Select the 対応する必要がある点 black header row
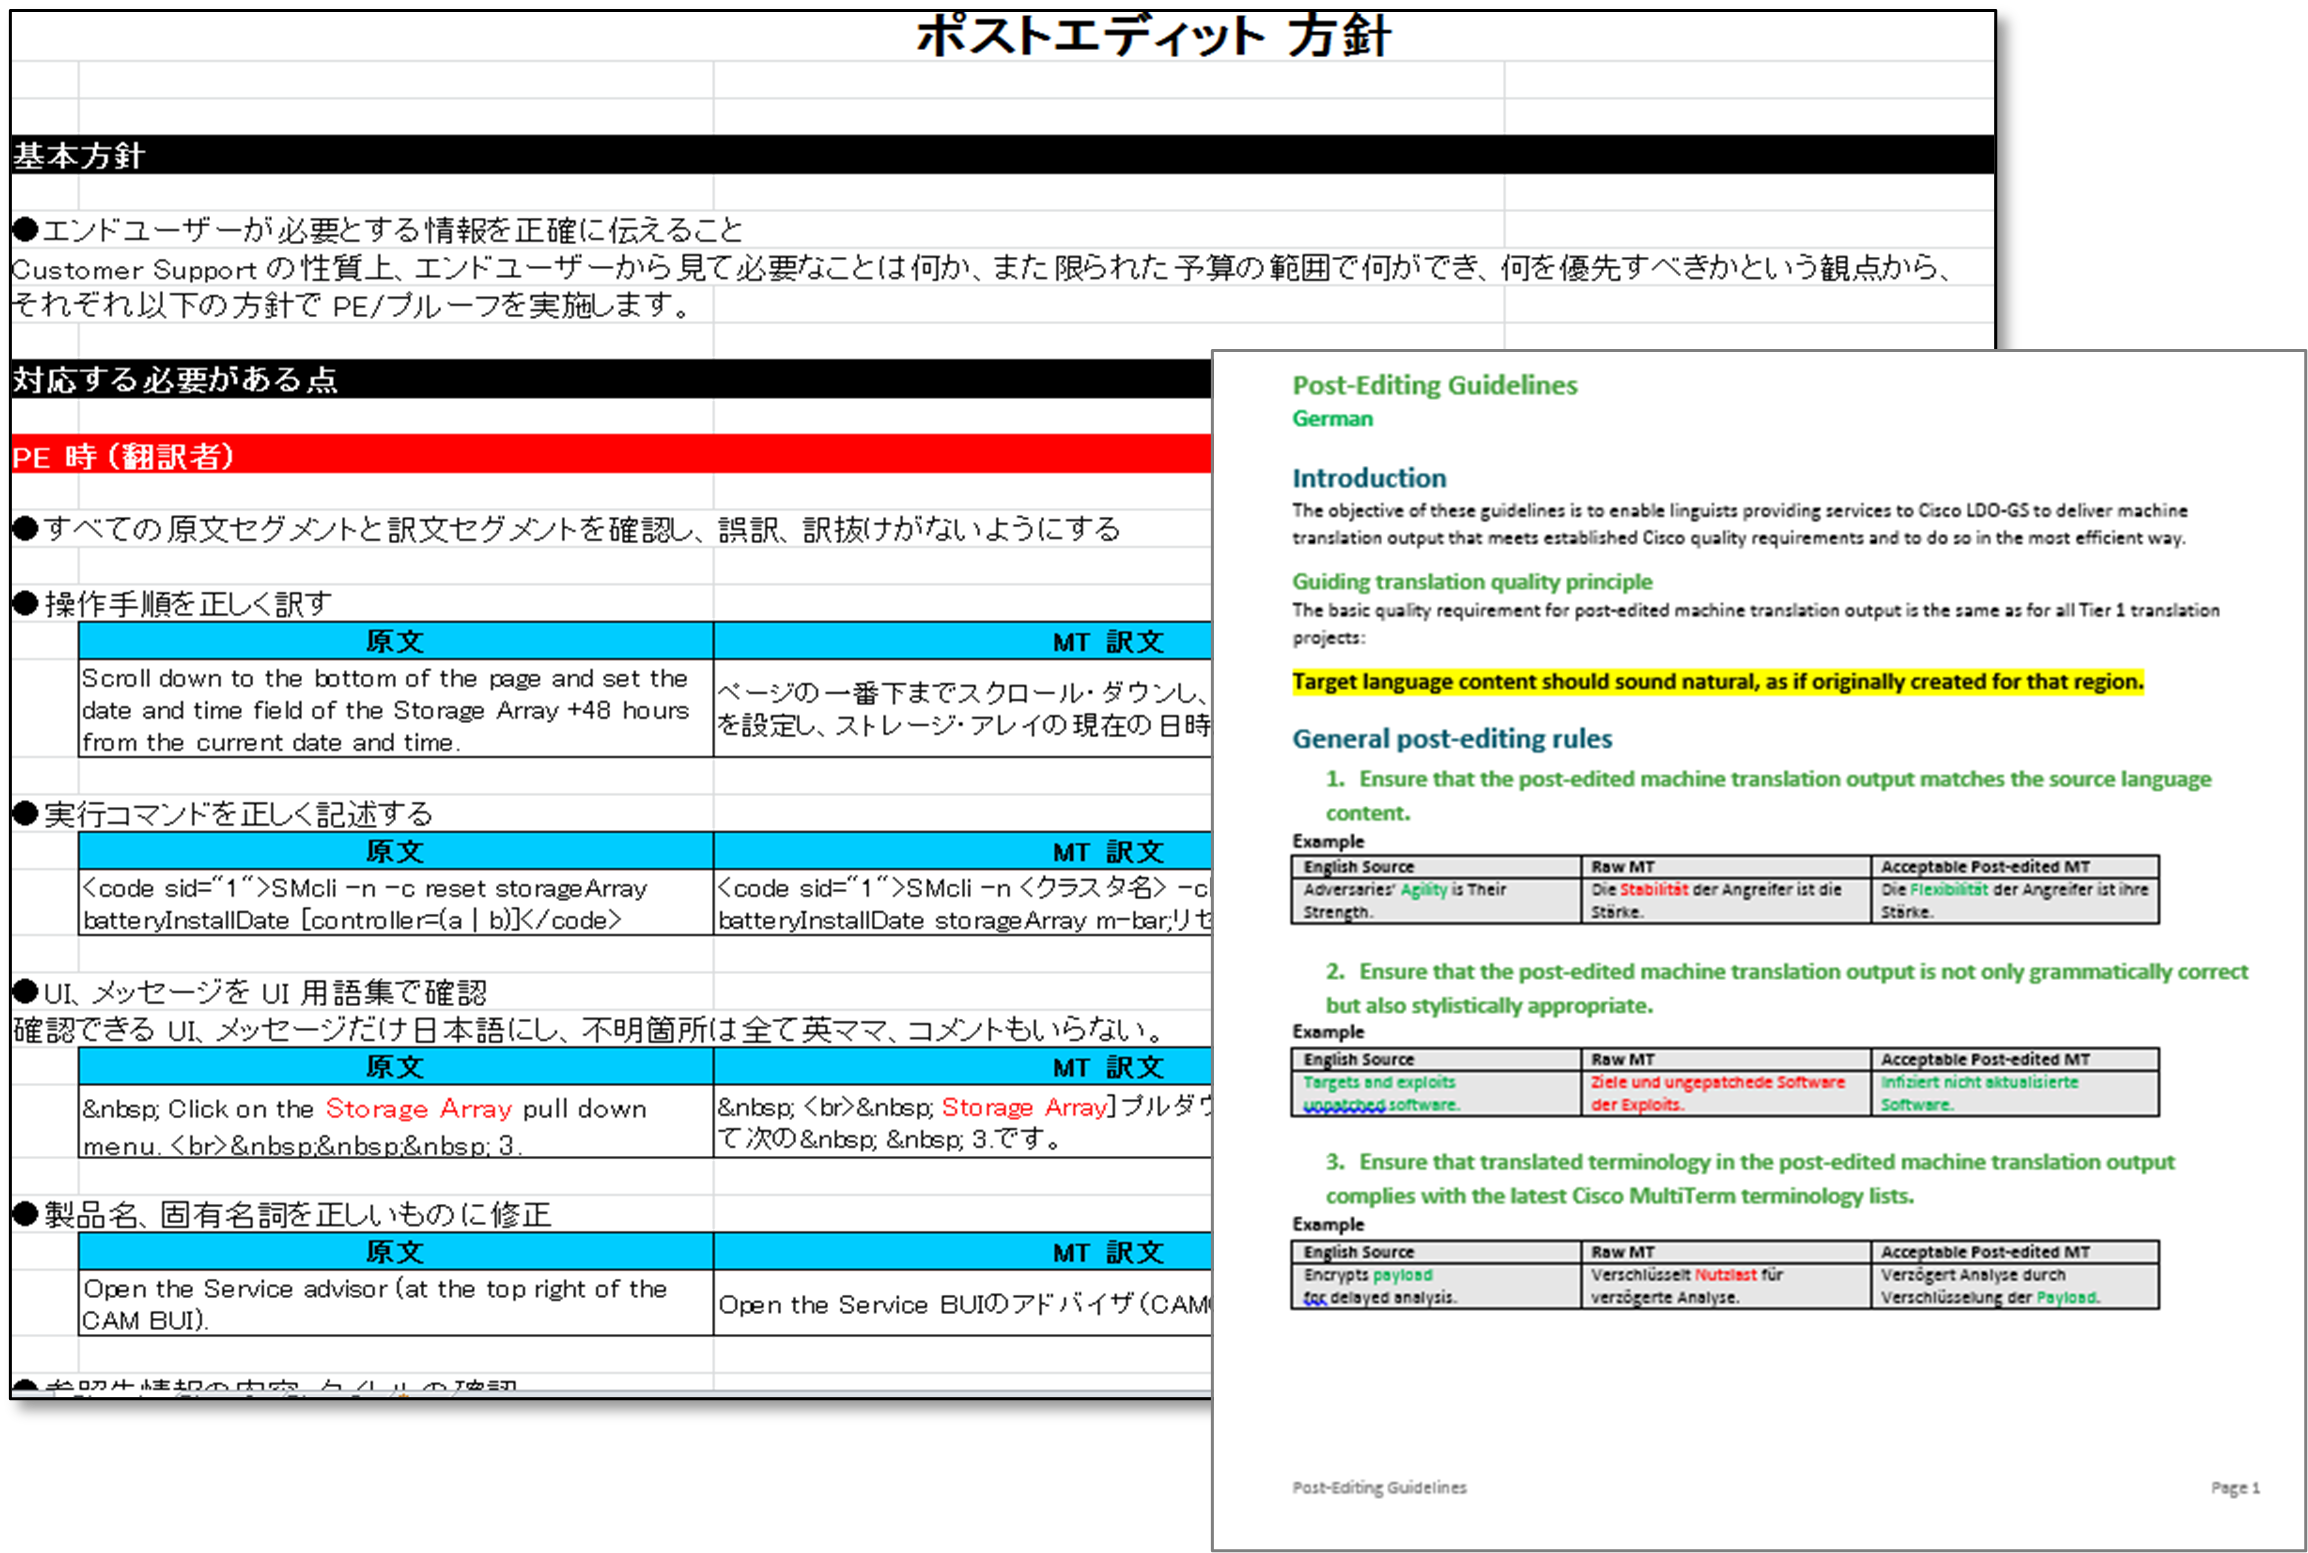Viewport: 2308px width, 1553px height. tap(611, 379)
